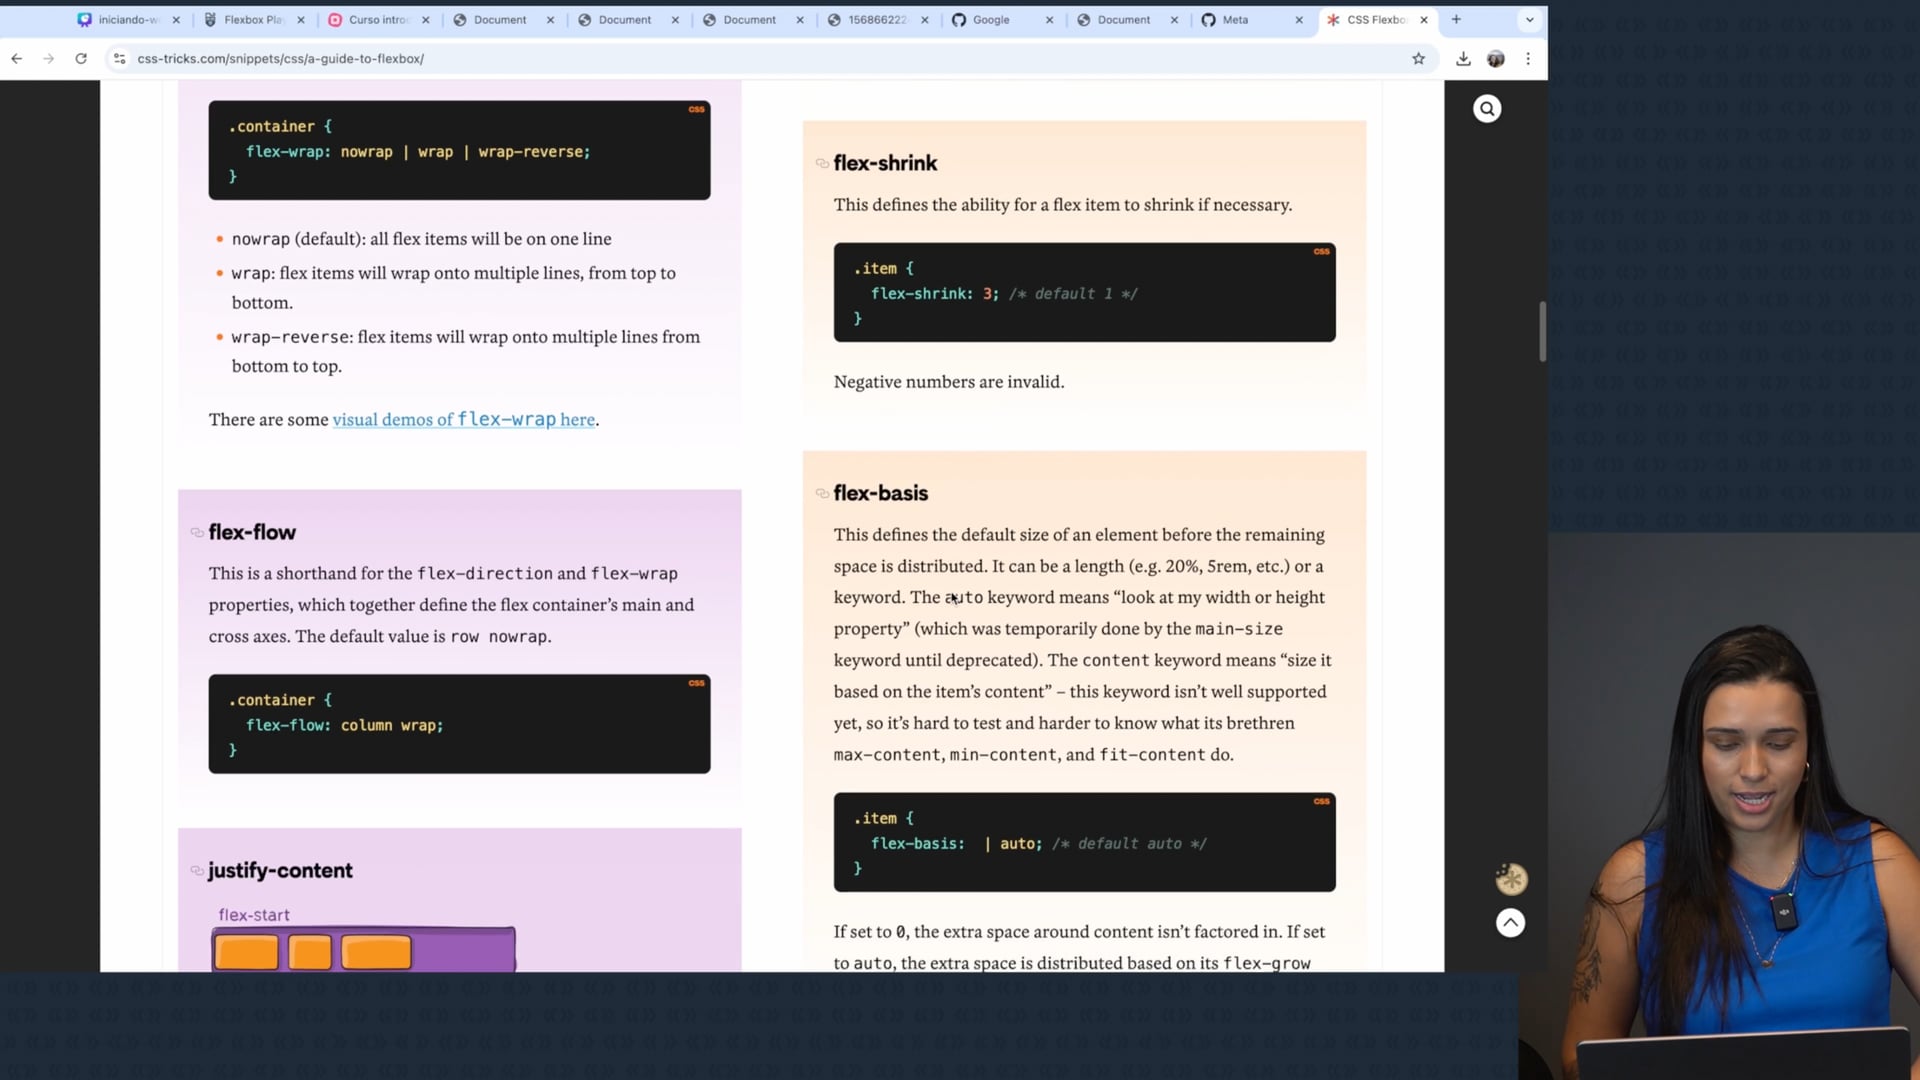Screen dimensions: 1920x1080
Task: Click the anchor link icon beside flex-shrink
Action: pos(822,163)
